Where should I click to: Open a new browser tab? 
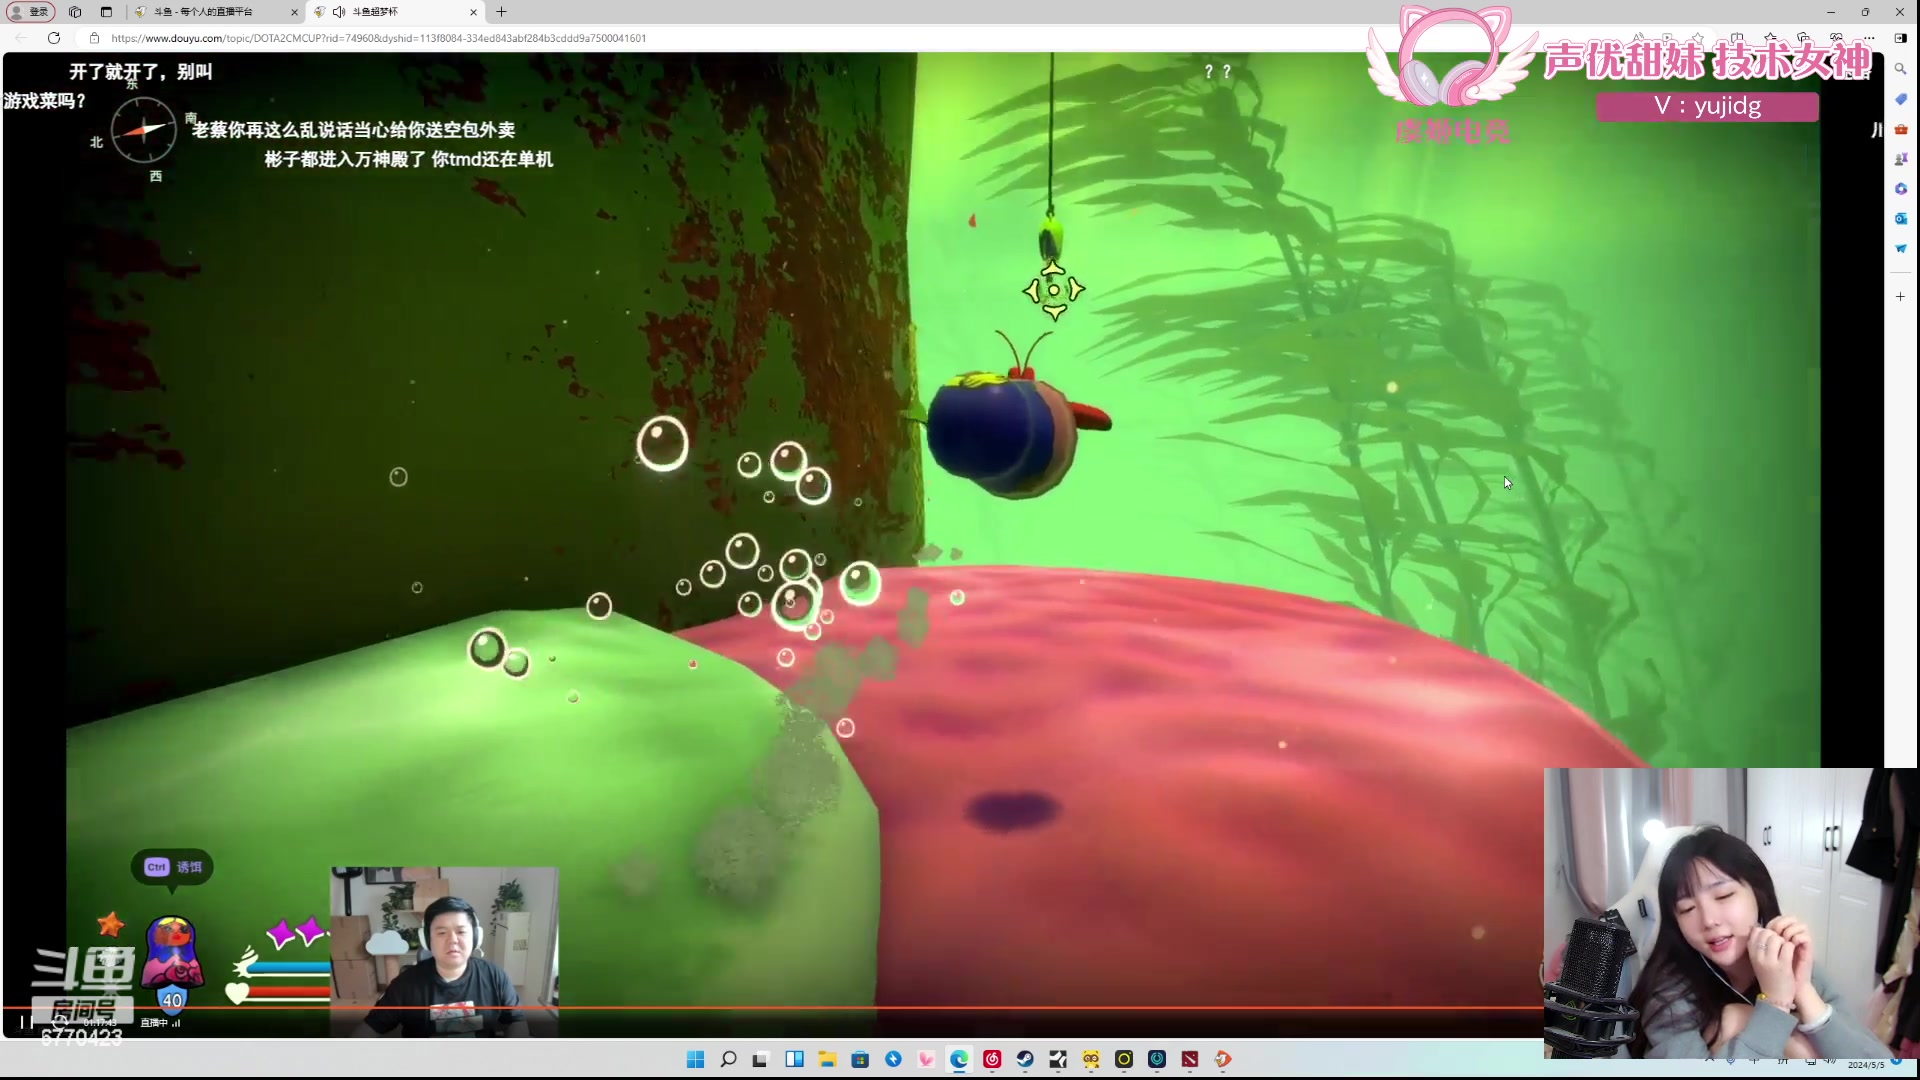click(501, 12)
